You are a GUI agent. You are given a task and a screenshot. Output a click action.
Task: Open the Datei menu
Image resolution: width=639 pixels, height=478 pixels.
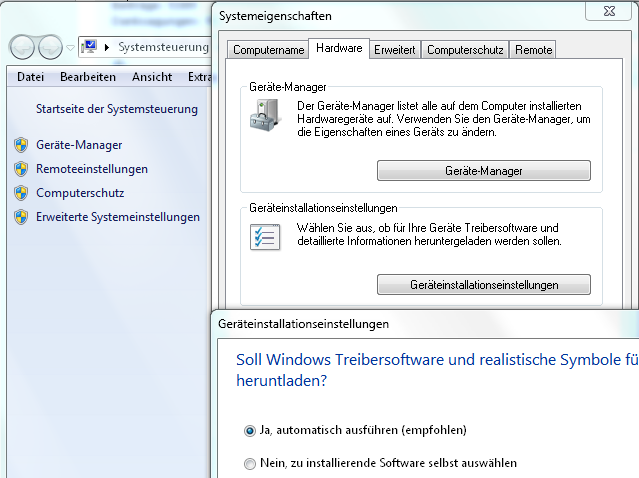click(x=31, y=77)
